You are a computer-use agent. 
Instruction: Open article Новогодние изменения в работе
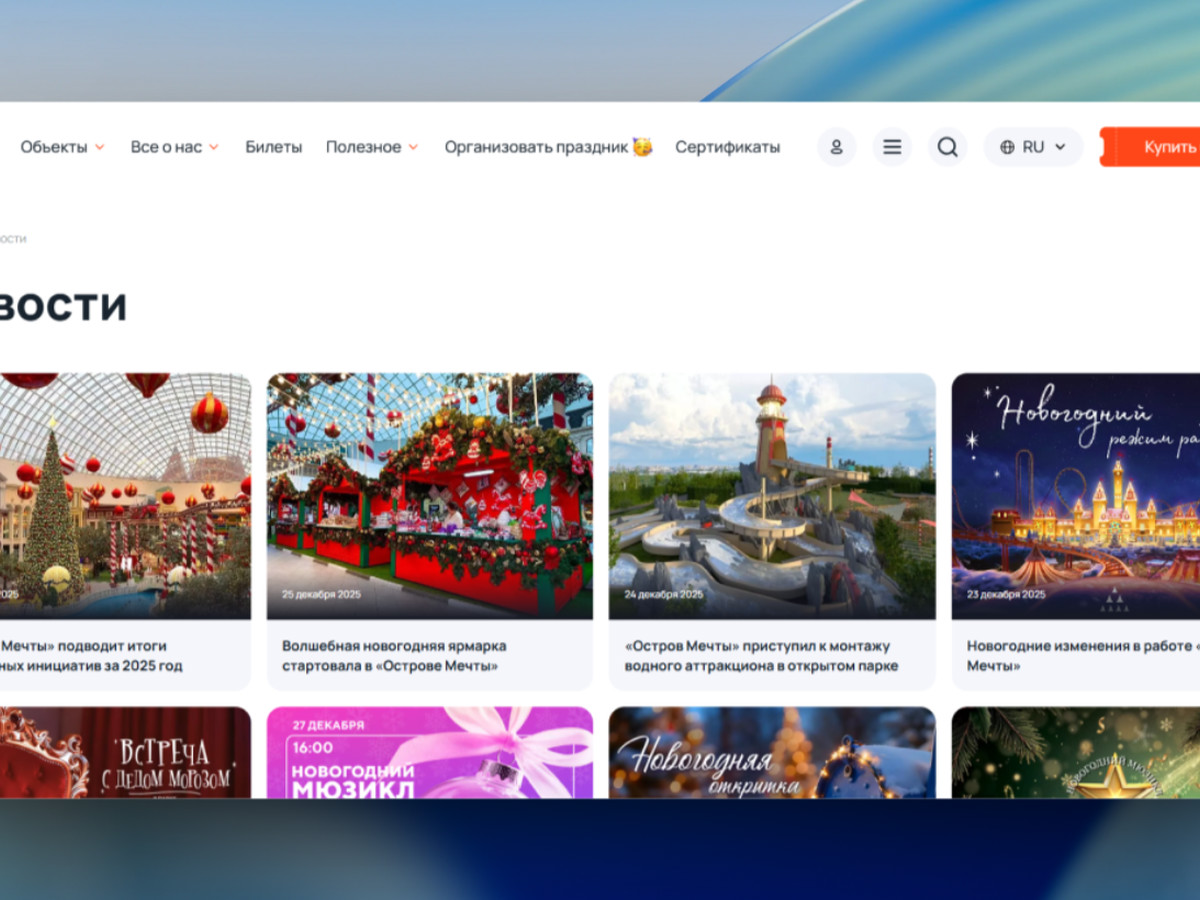click(1083, 656)
